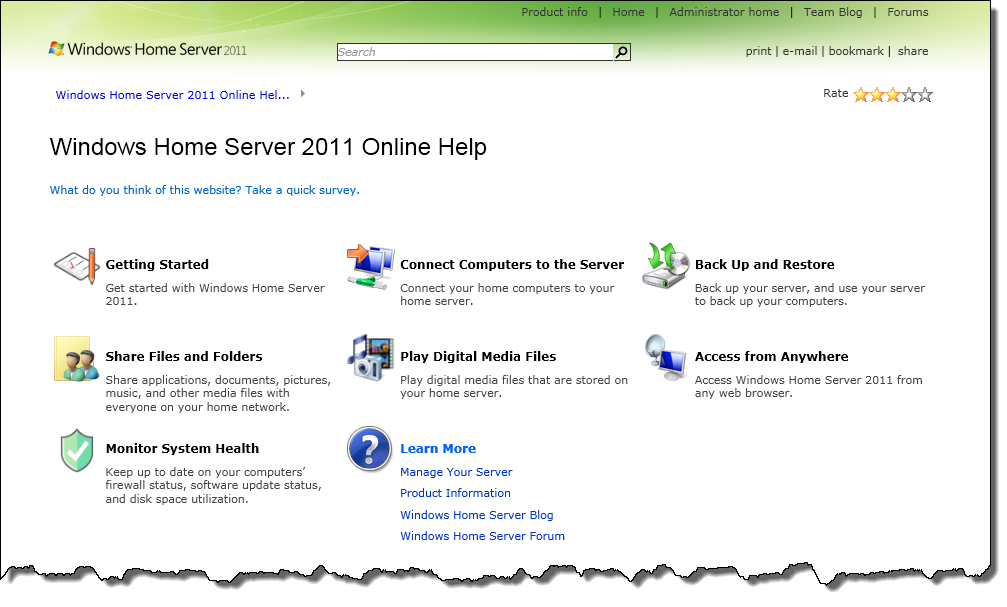Expand the breadcrumb arrow after Online Help
This screenshot has height=607, width=1007.
[x=302, y=94]
